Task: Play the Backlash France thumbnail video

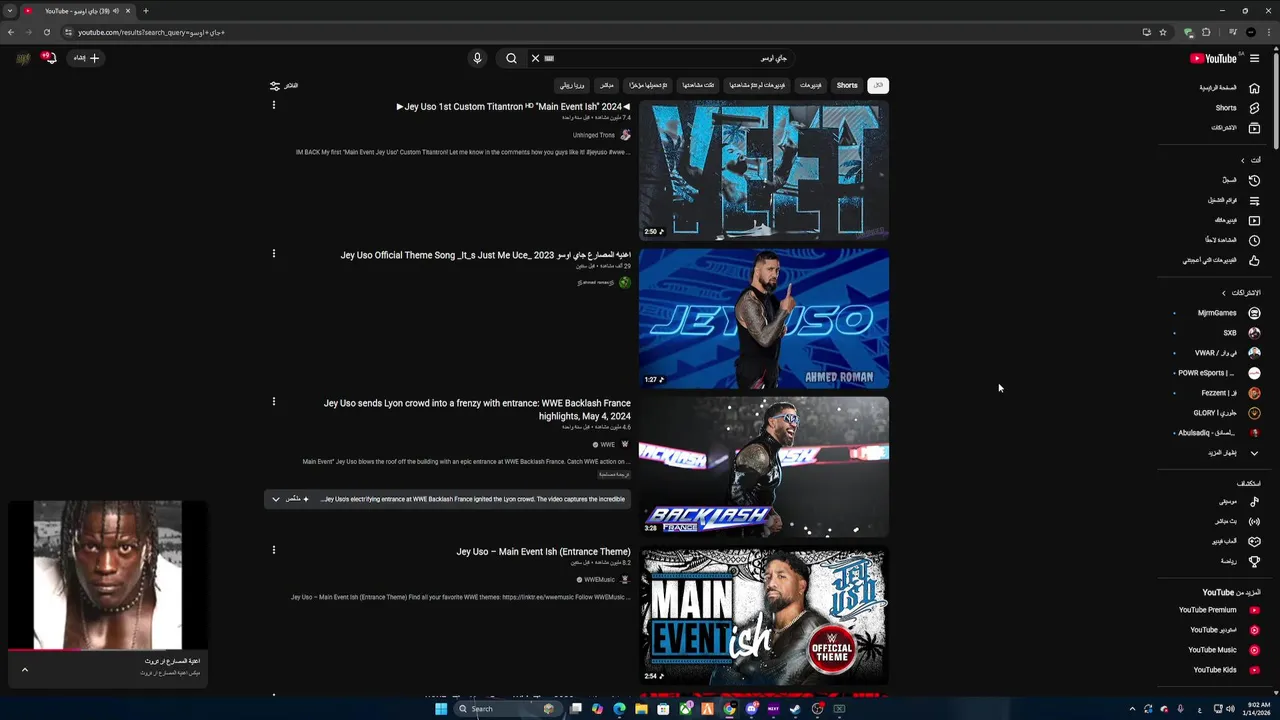Action: pyautogui.click(x=764, y=466)
